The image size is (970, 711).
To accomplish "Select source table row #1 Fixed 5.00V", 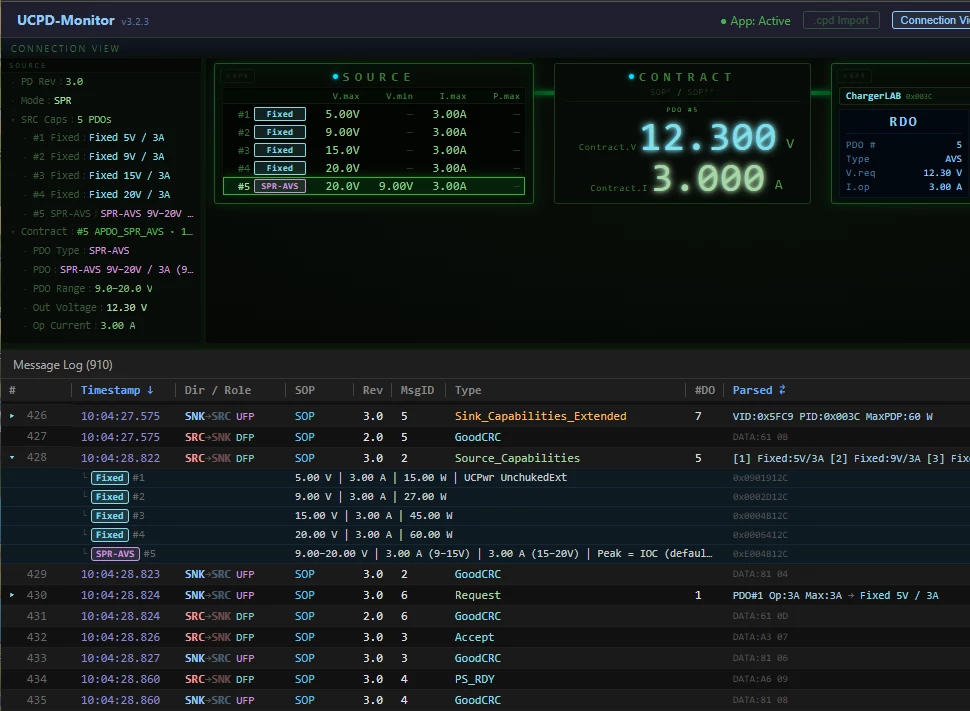I will 374,114.
